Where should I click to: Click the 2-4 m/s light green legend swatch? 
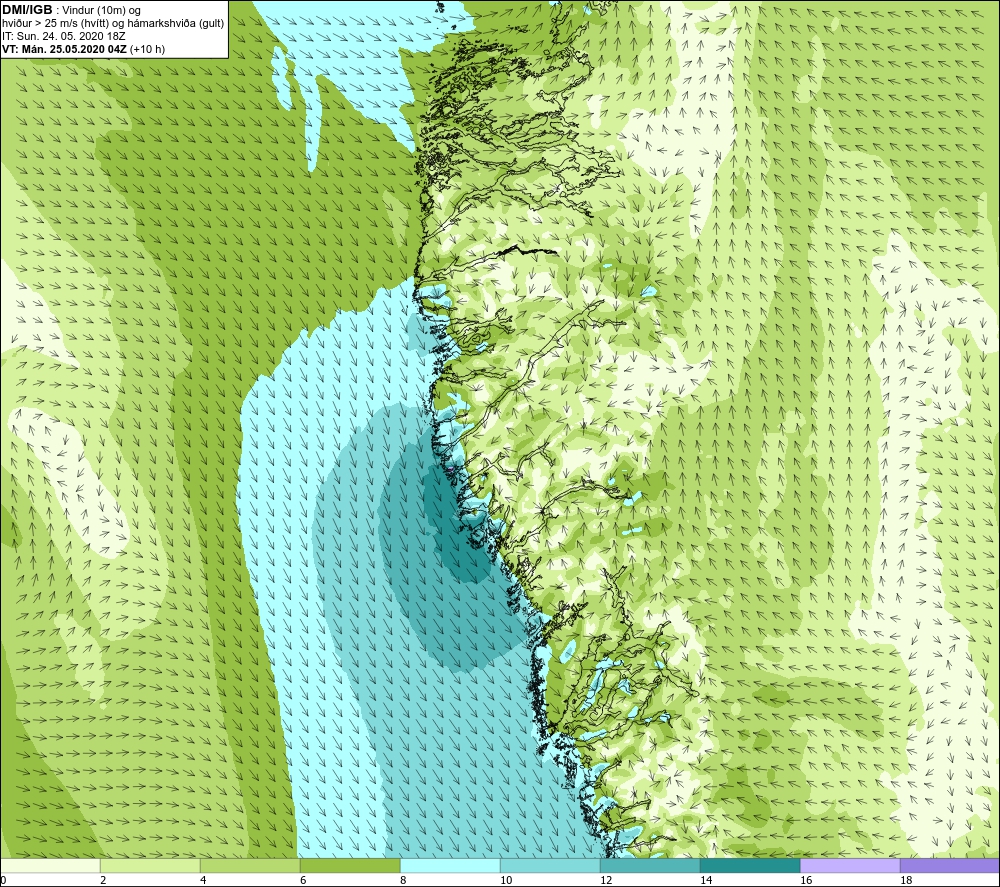[150, 865]
